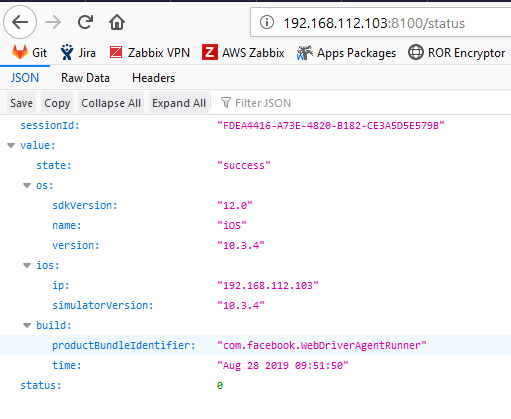
Task: Open the AWS Zabbix bookmark
Action: point(243,53)
